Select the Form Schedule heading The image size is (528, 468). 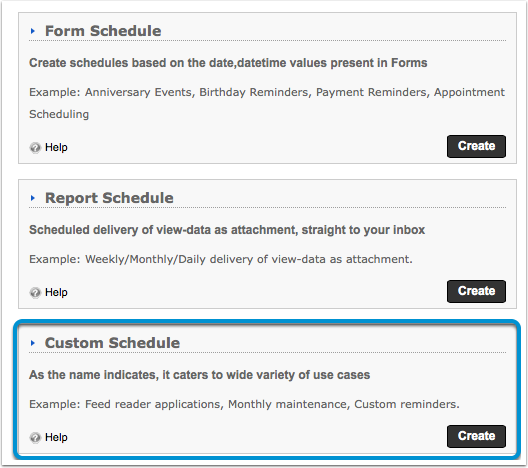click(x=103, y=31)
